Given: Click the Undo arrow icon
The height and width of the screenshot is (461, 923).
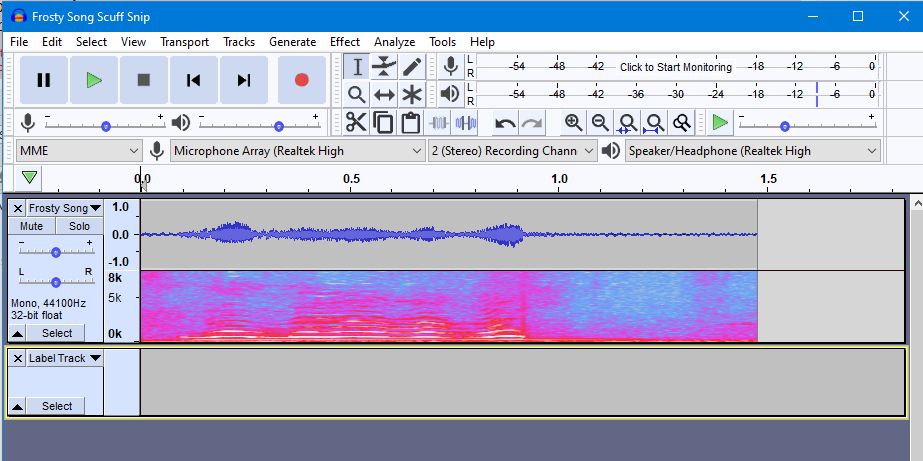Looking at the screenshot, I should pyautogui.click(x=505, y=123).
